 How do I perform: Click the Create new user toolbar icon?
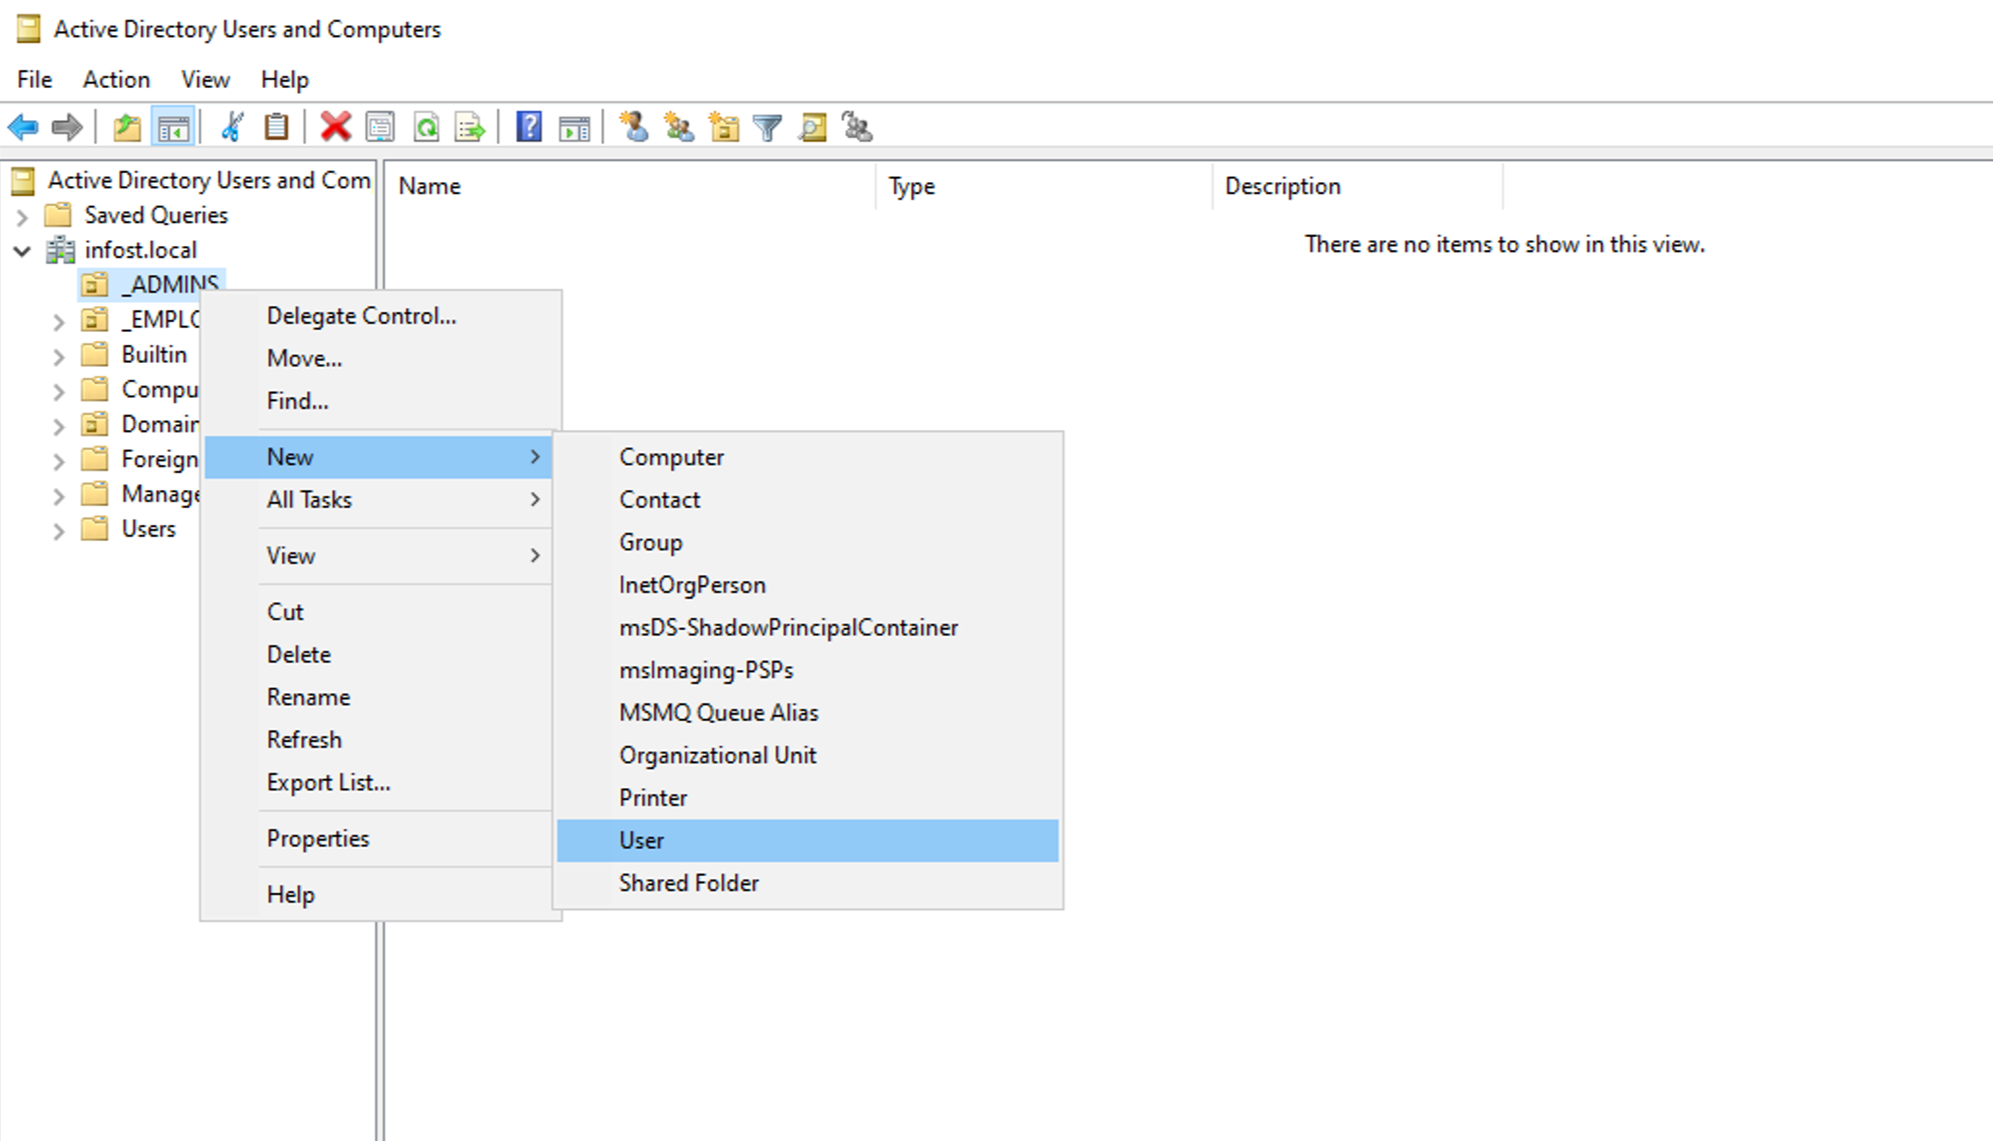tap(634, 127)
